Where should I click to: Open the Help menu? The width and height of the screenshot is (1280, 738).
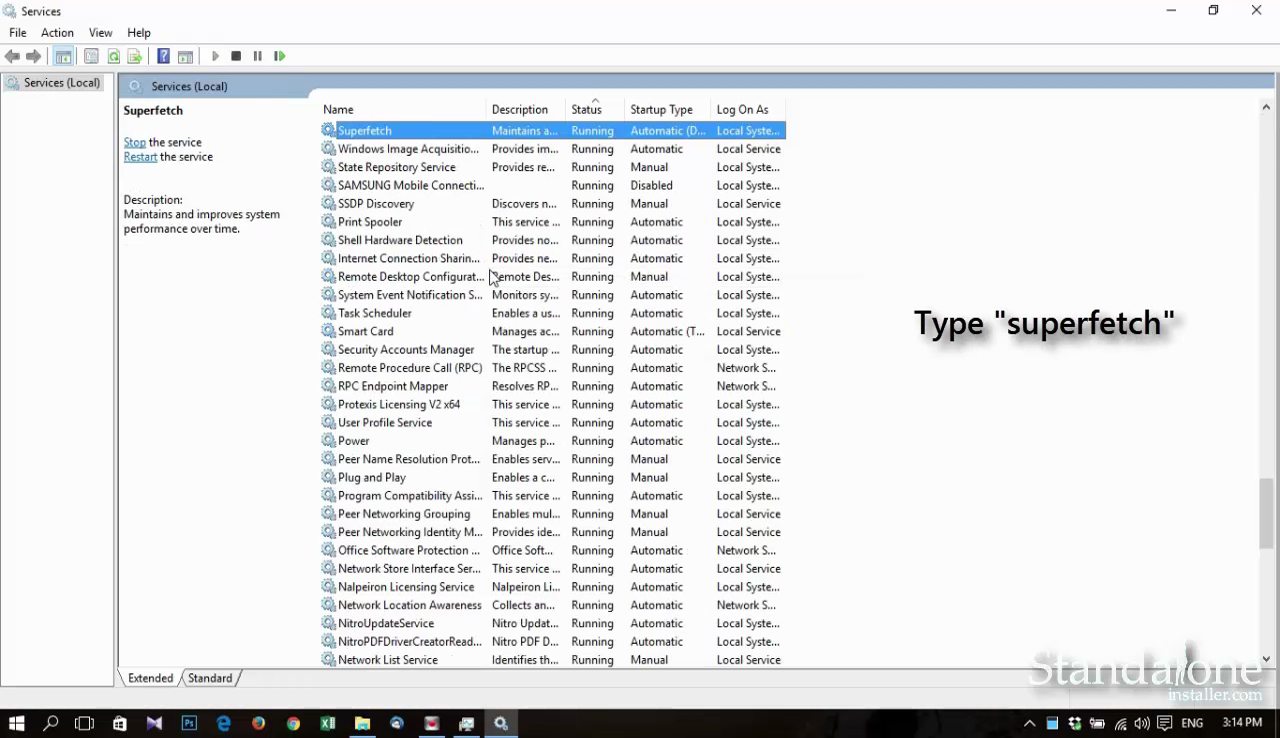[139, 33]
